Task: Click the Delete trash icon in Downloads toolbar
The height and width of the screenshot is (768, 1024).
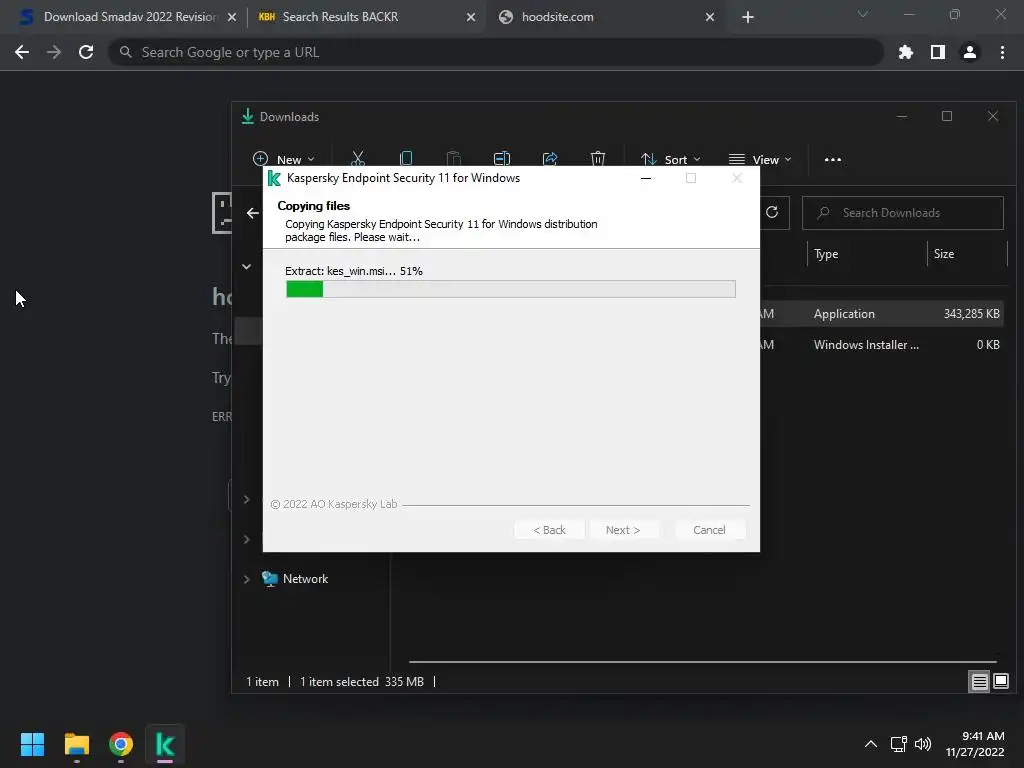Action: (x=598, y=159)
